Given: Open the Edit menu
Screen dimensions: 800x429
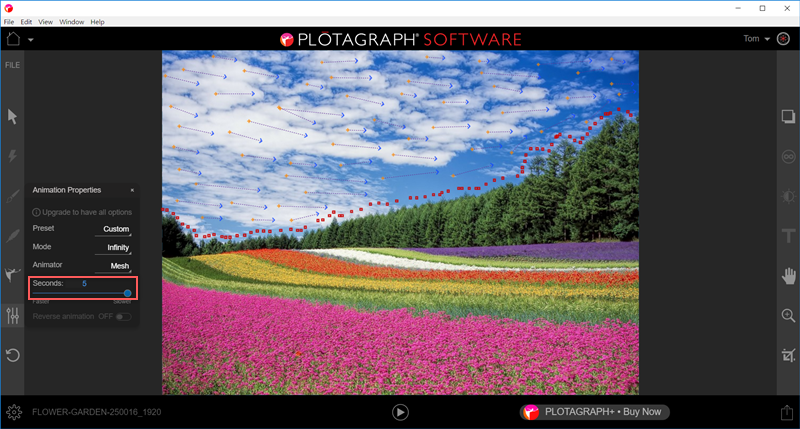Looking at the screenshot, I should coord(26,22).
